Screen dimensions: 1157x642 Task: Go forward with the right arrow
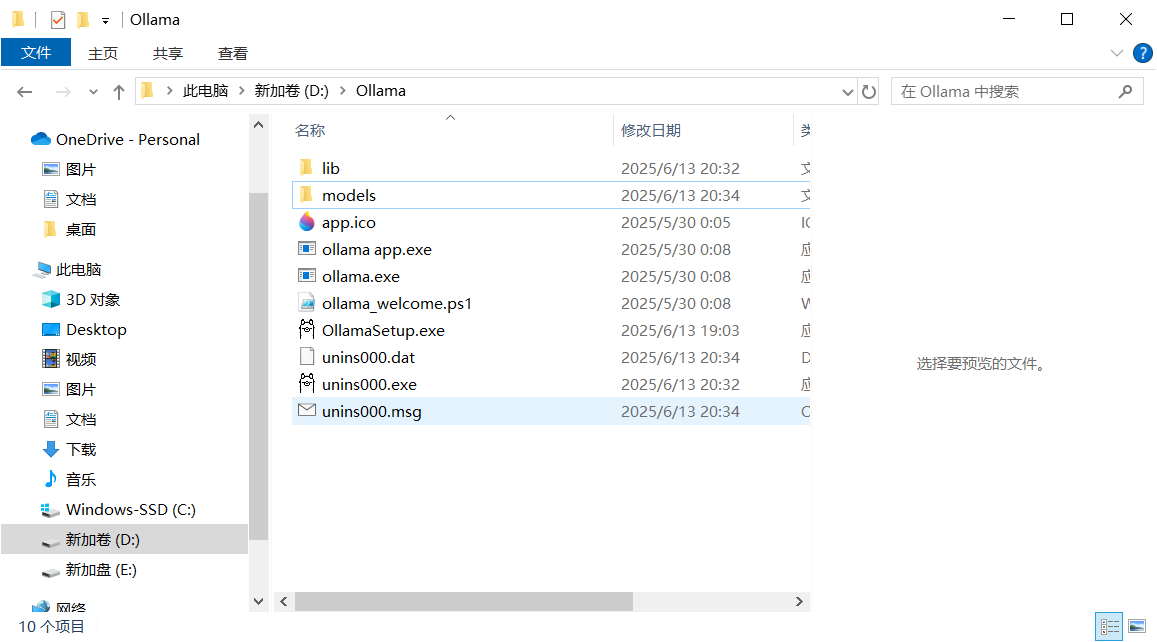pyautogui.click(x=63, y=92)
